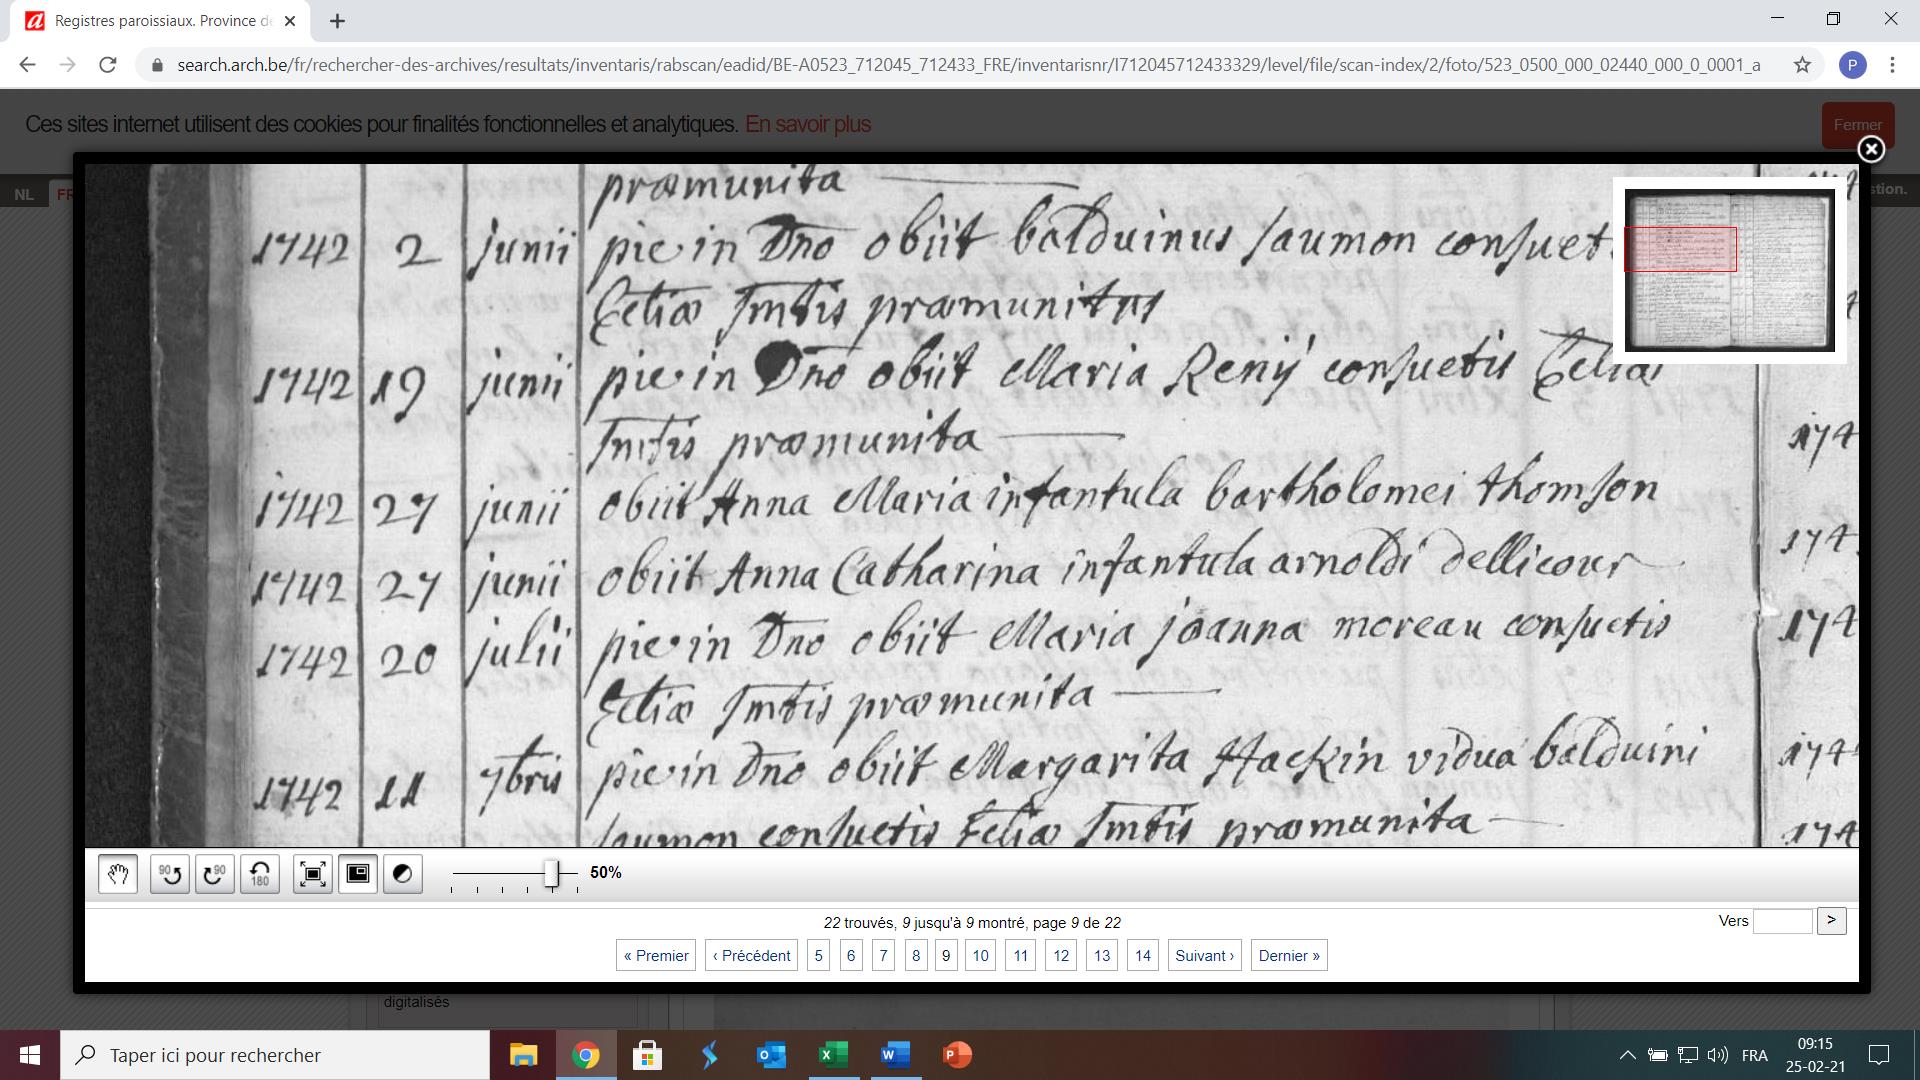
Task: Toggle image contrast inversion
Action: coord(403,874)
